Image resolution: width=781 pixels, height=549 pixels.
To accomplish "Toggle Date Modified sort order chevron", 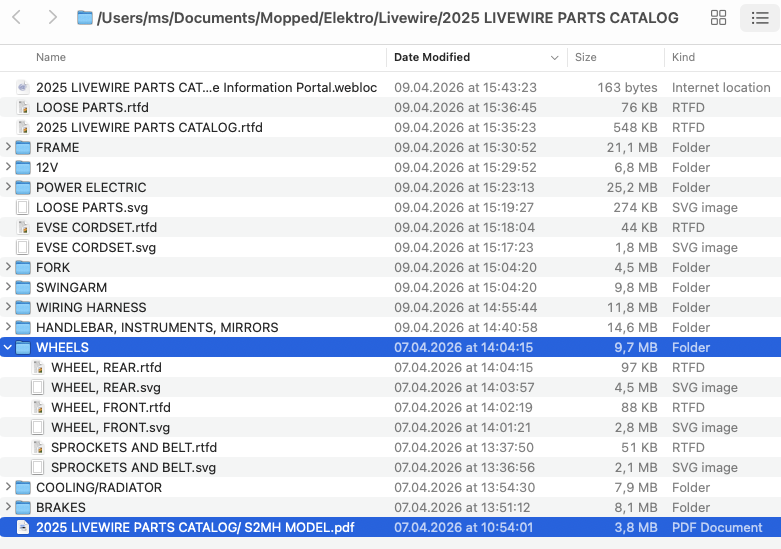I will [554, 57].
